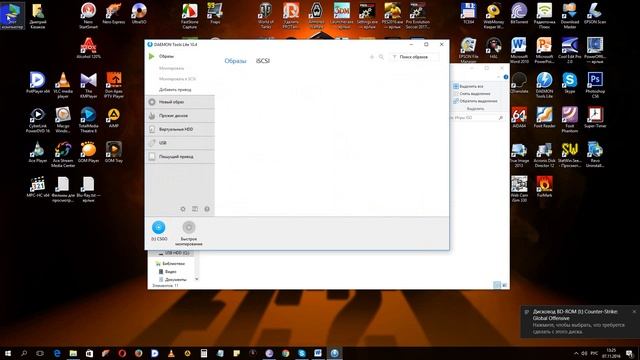This screenshot has width=640, height=360.
Task: Open Новый образ sidebar item
Action: pos(180,102)
